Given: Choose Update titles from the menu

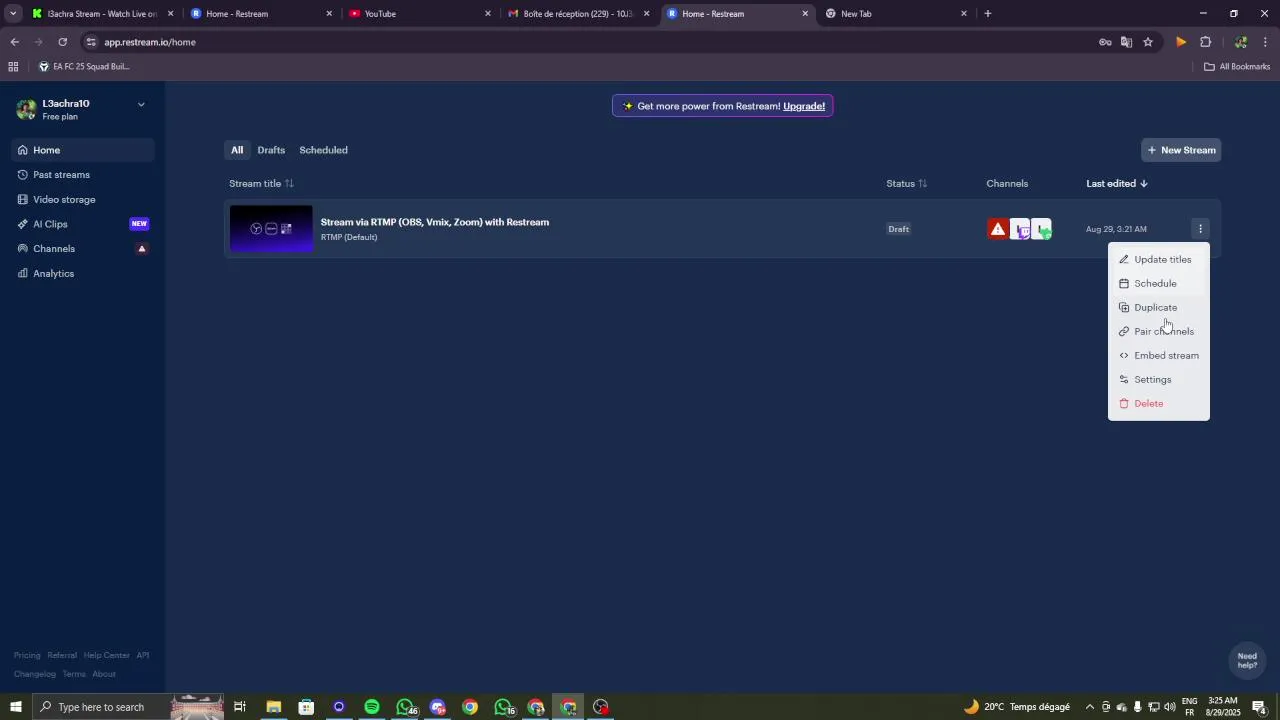Looking at the screenshot, I should [x=1159, y=260].
